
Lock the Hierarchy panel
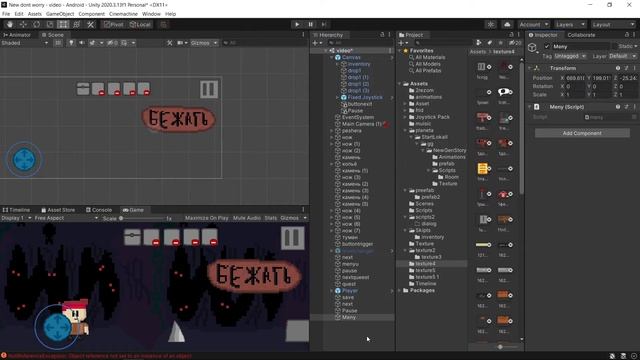click(382, 35)
